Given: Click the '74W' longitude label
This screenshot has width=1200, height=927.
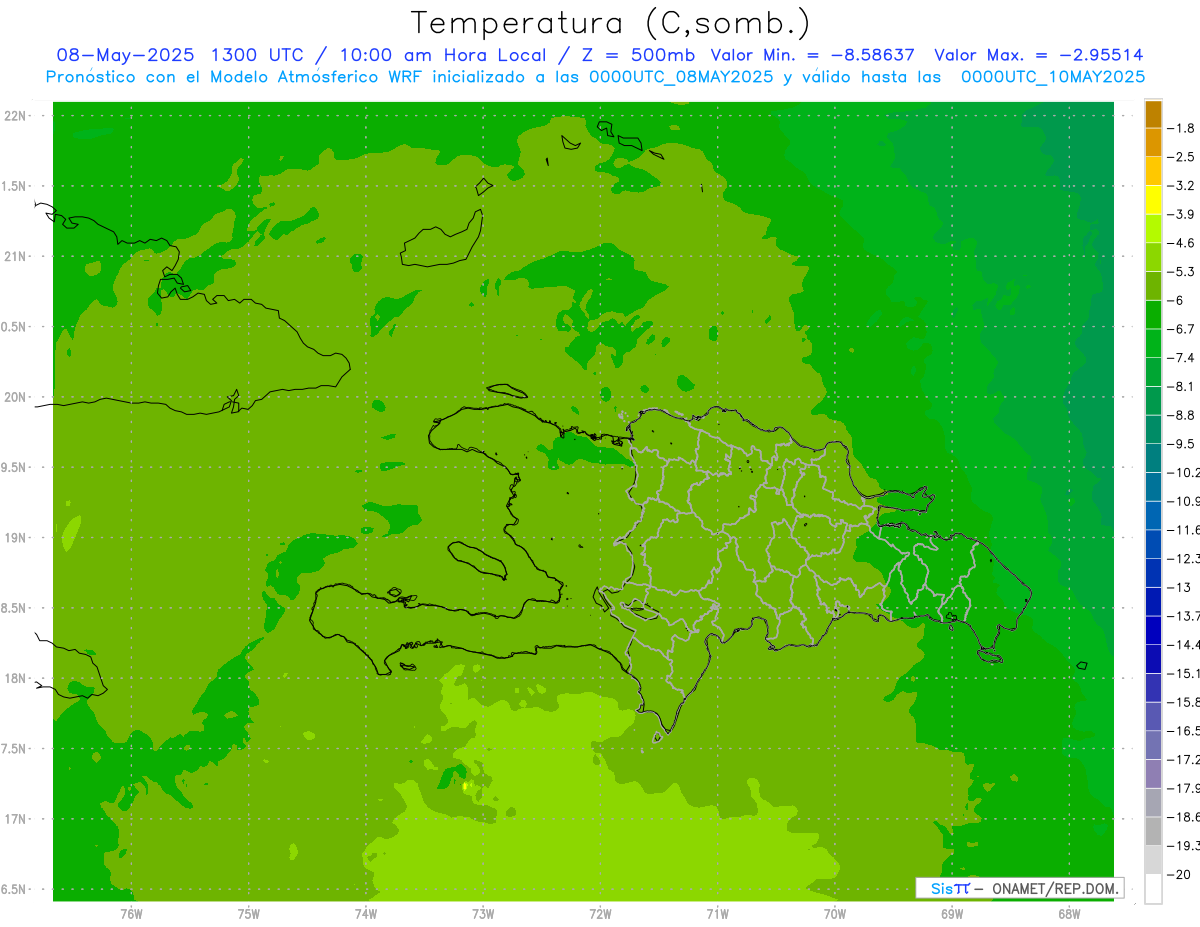Looking at the screenshot, I should point(366,913).
